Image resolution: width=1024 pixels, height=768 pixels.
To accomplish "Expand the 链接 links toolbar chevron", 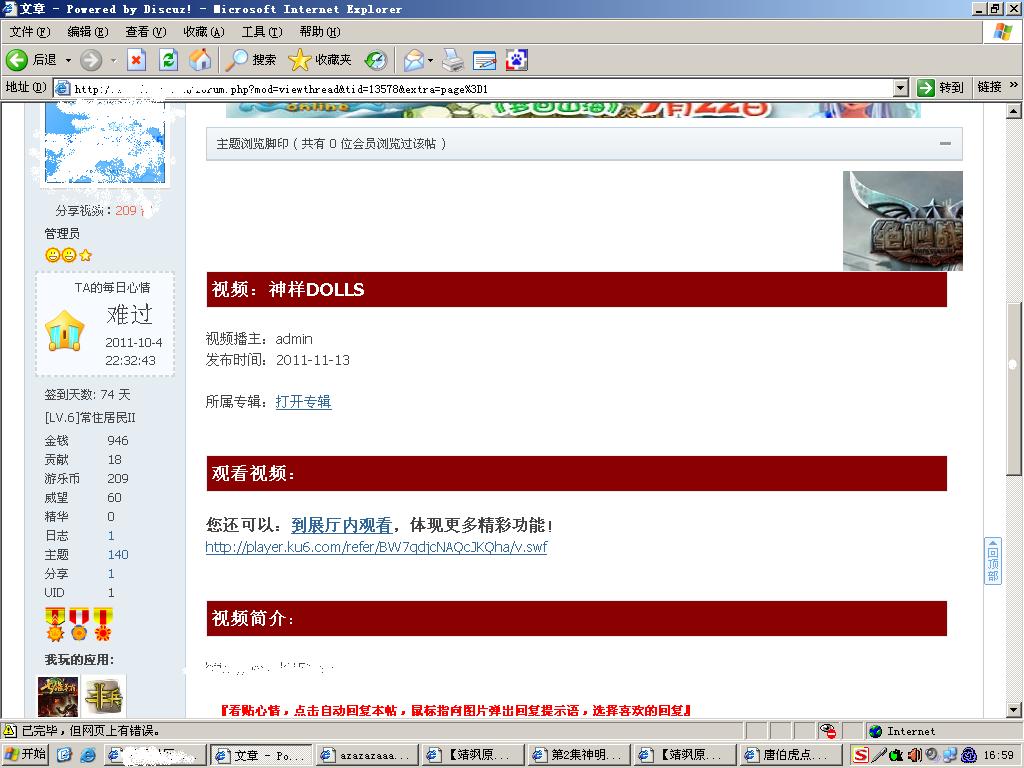I will [x=1014, y=85].
